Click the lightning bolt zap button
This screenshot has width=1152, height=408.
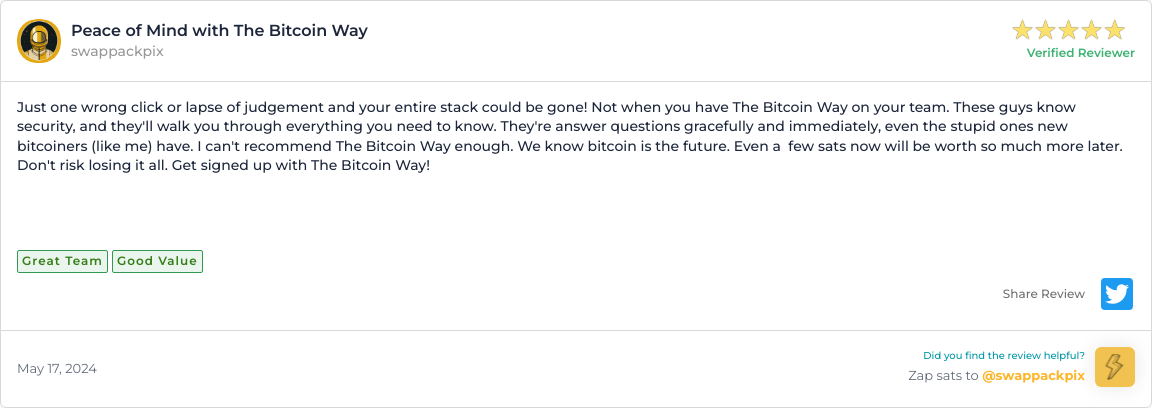click(1115, 367)
